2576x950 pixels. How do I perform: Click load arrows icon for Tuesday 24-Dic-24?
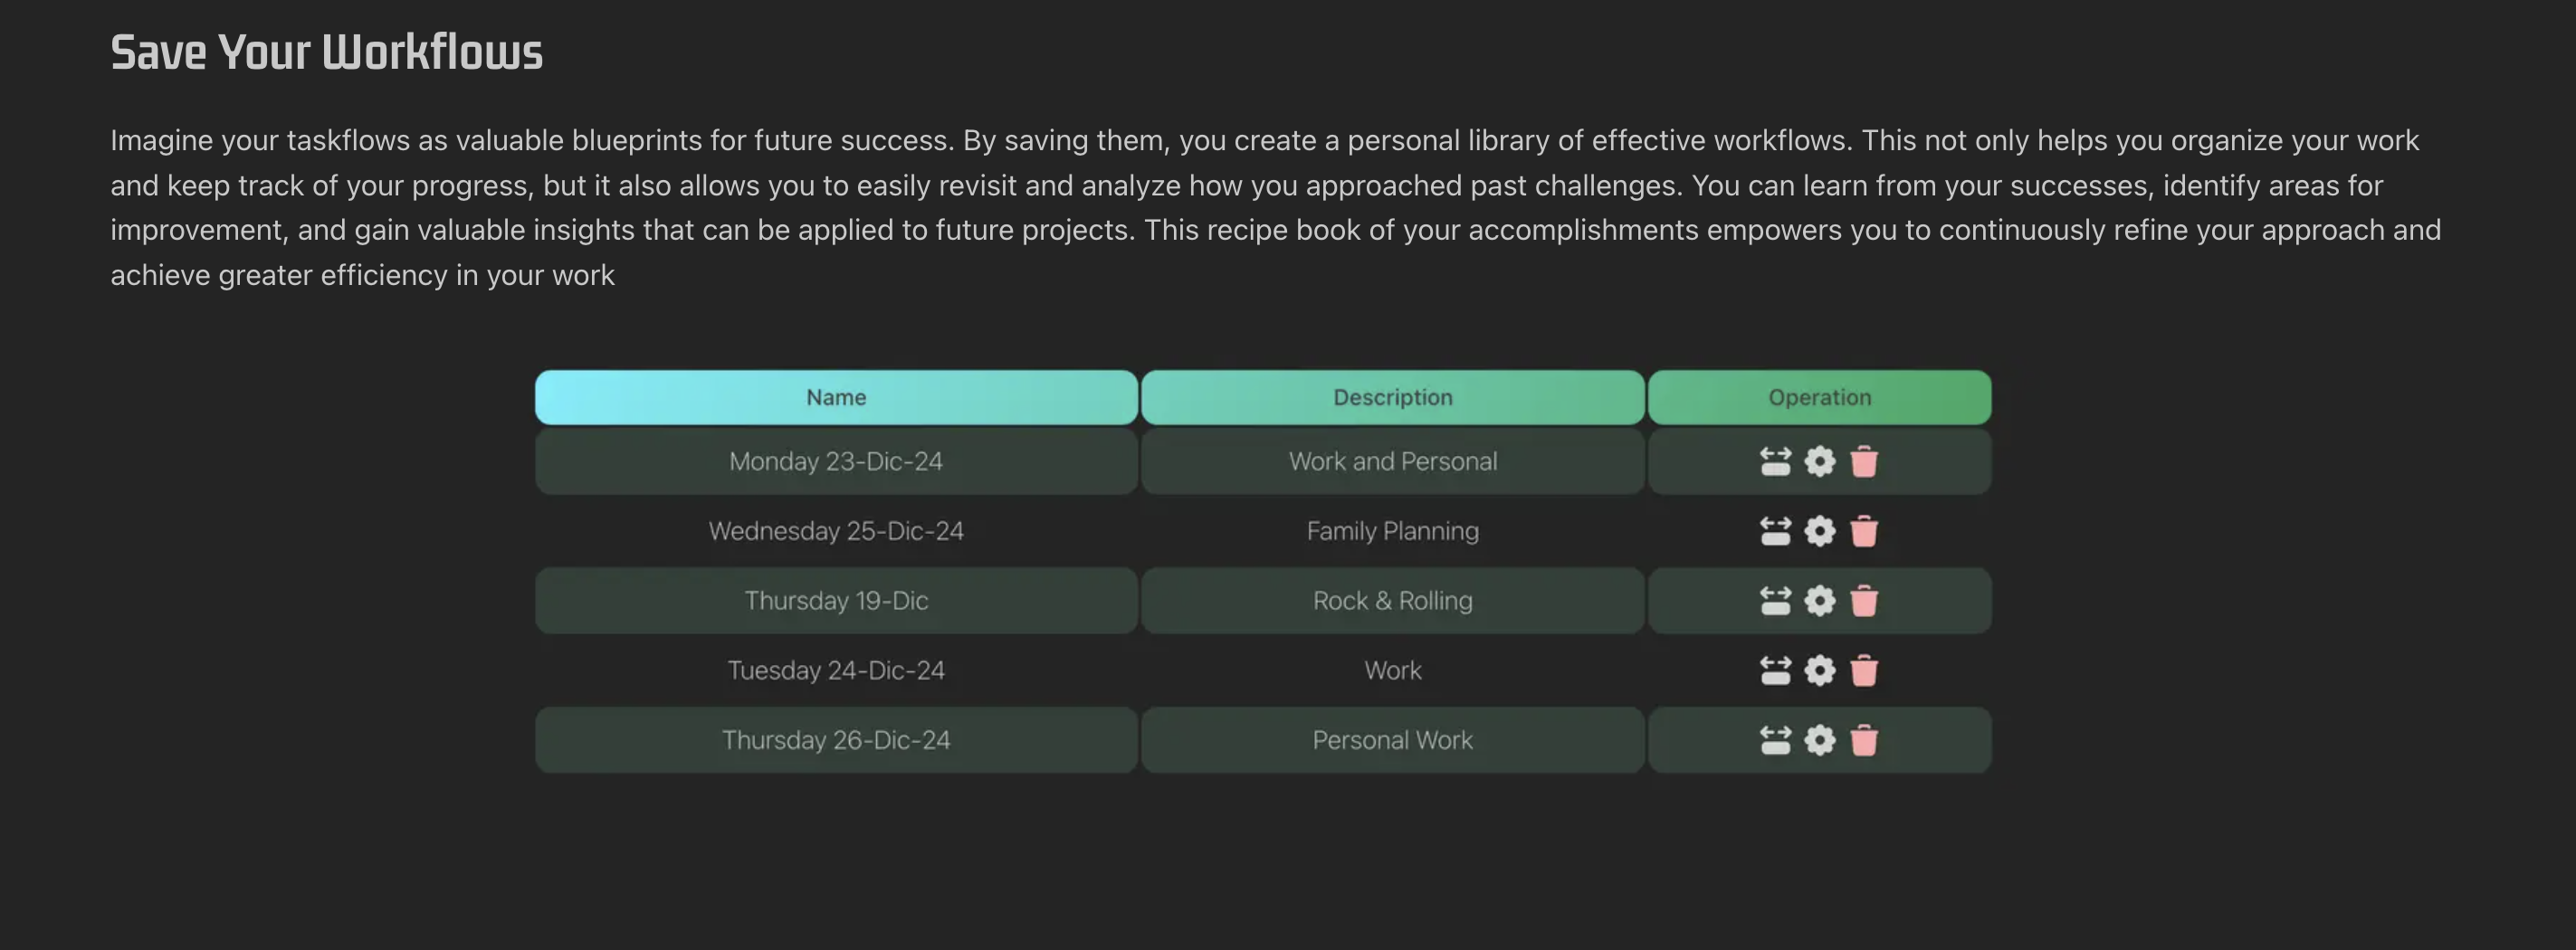pos(1775,670)
